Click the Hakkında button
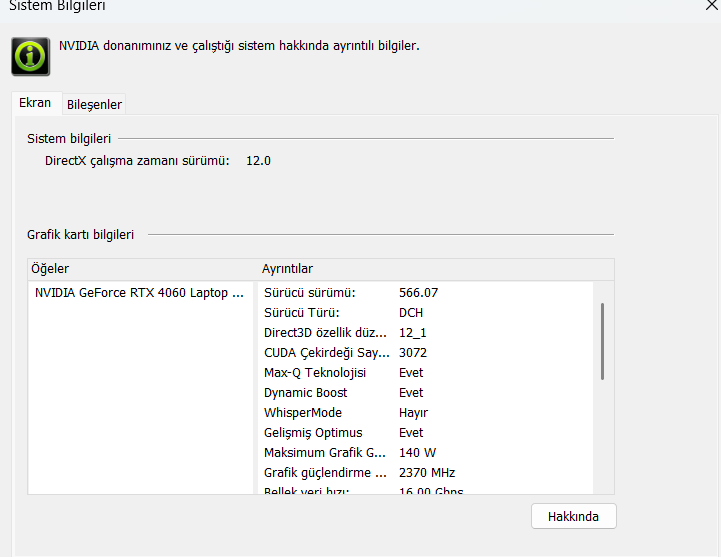This screenshot has width=721, height=557. 573,517
